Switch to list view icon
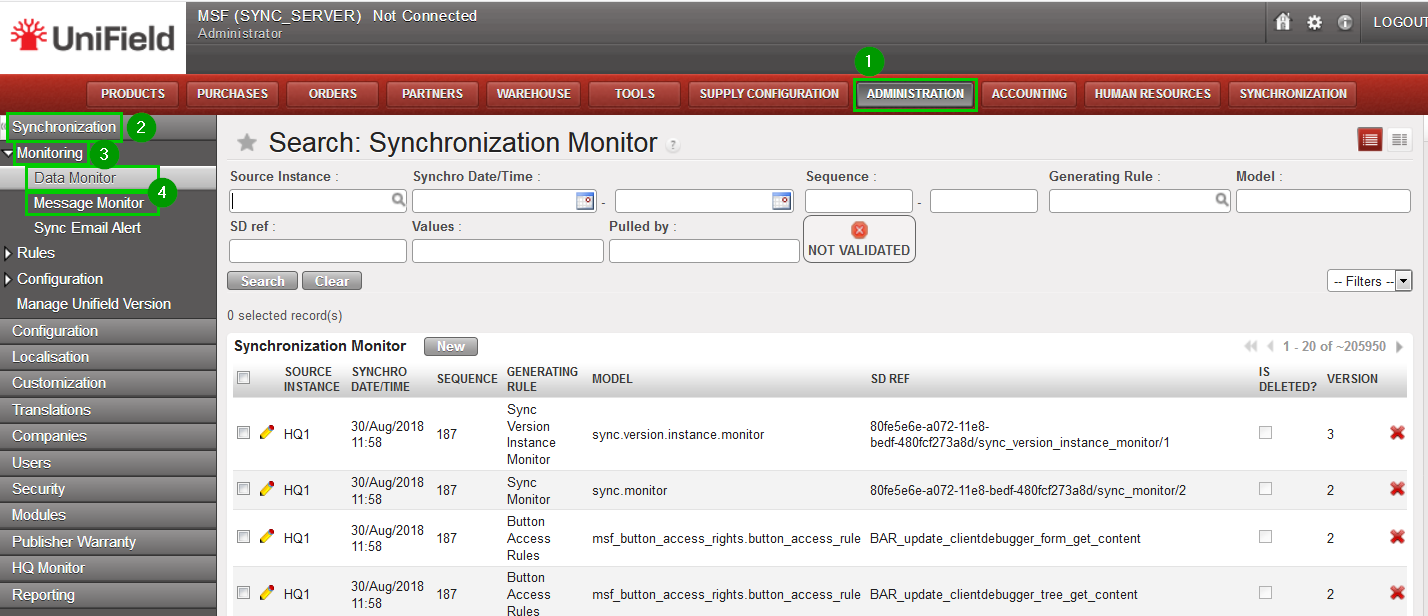The image size is (1428, 616). 1369,140
